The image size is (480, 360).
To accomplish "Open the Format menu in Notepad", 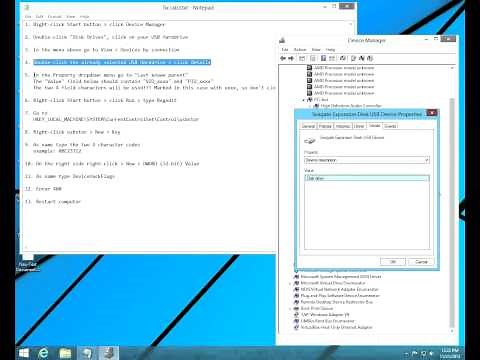I will click(x=55, y=16).
